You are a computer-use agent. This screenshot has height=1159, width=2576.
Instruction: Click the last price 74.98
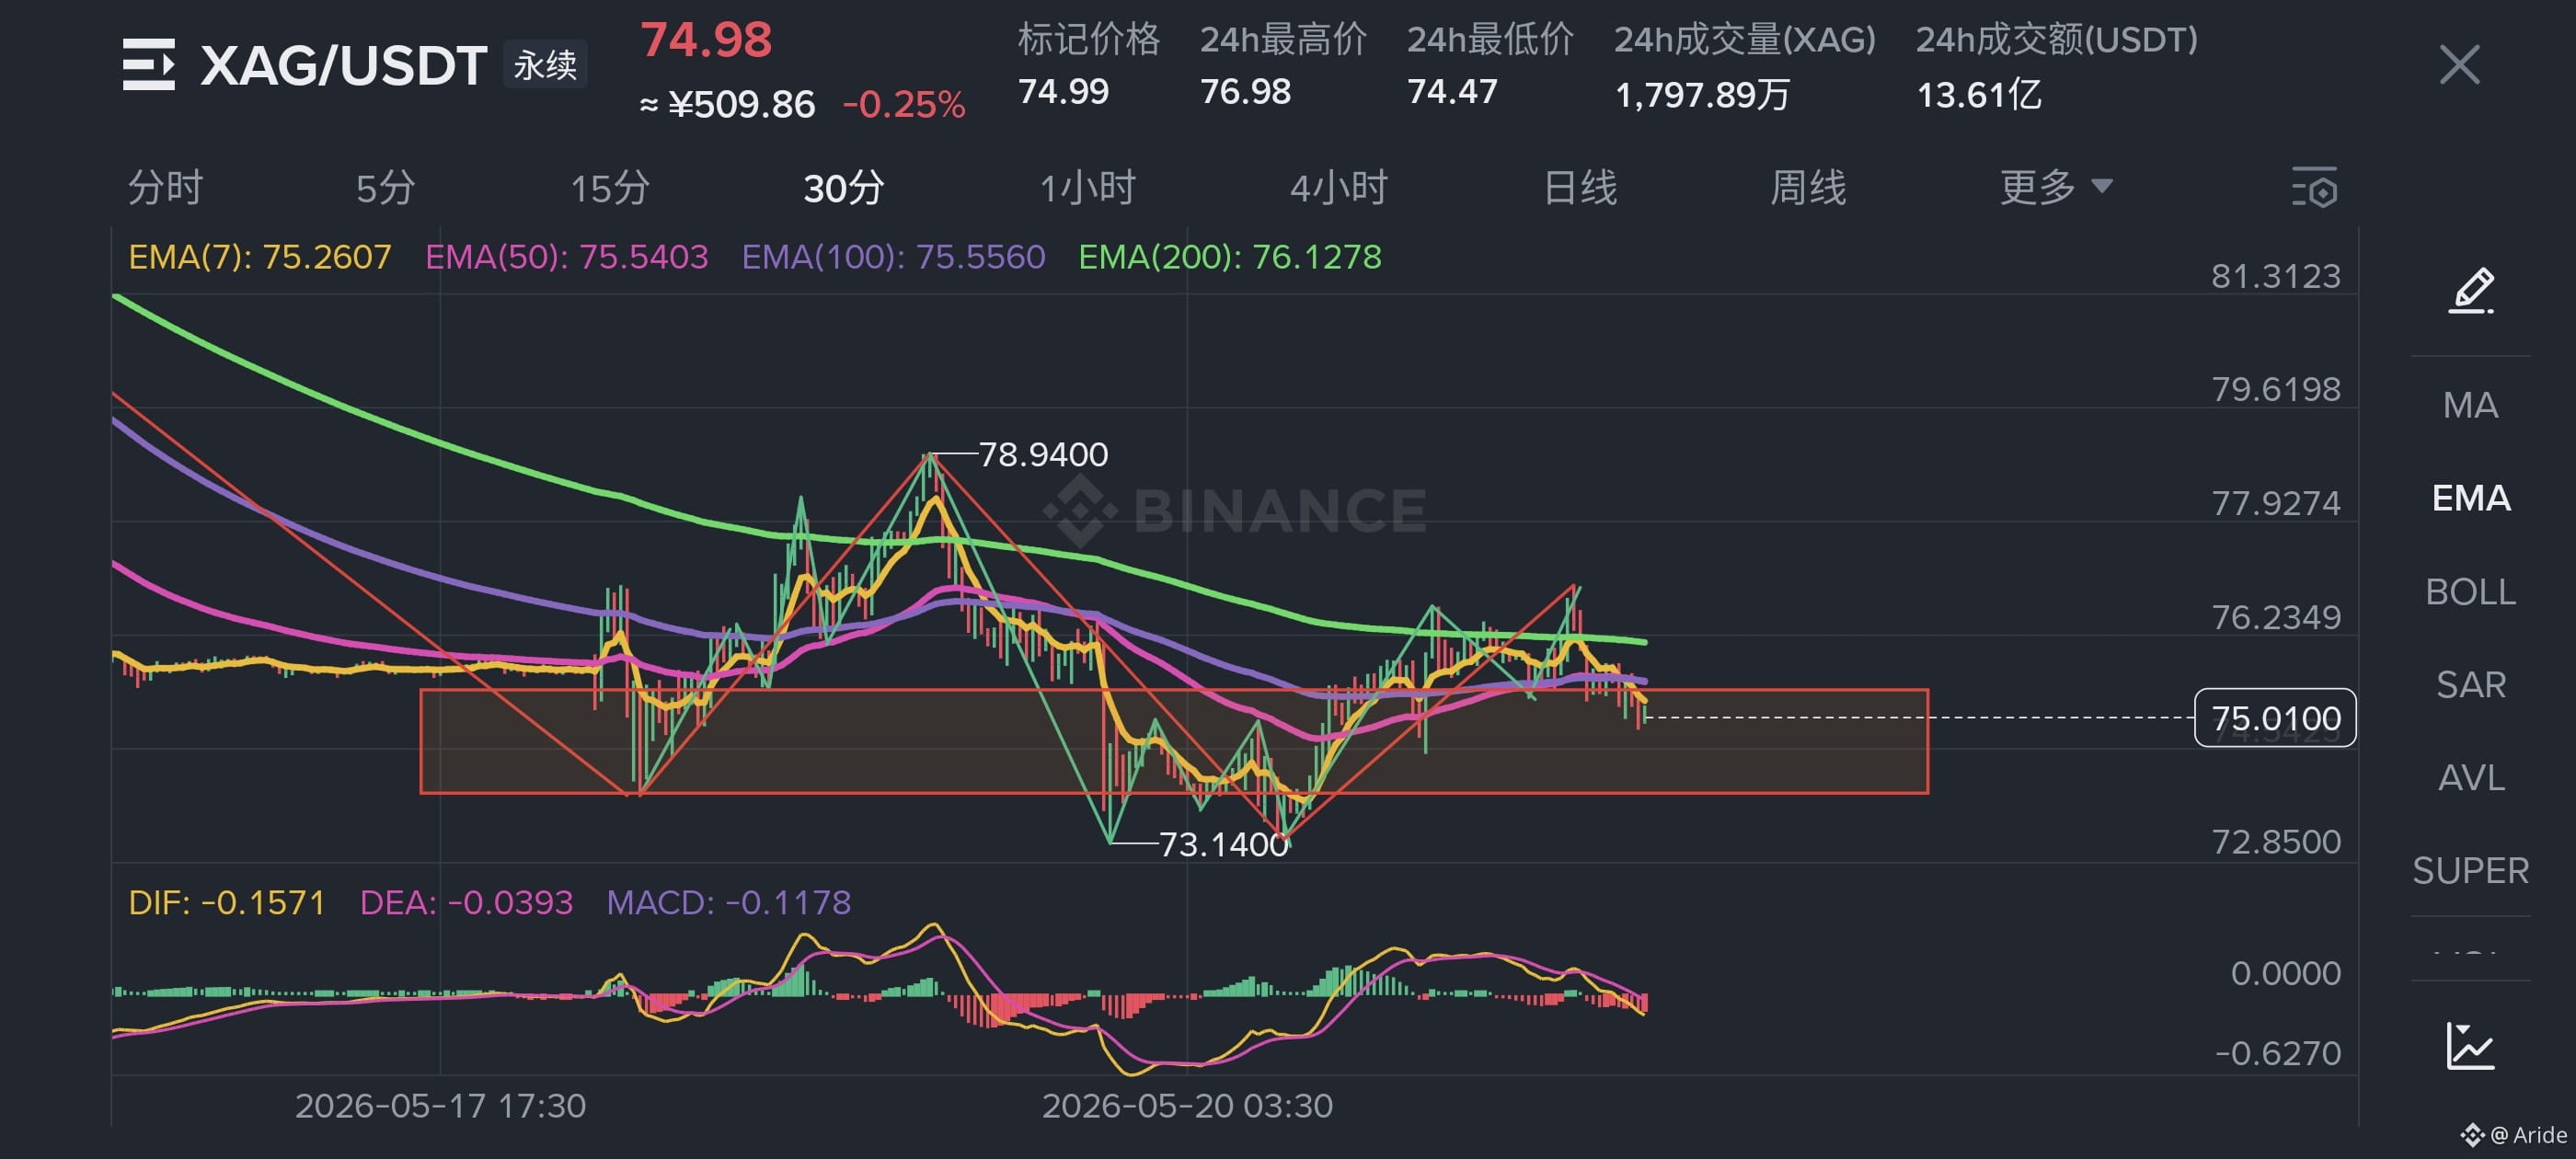[x=706, y=40]
